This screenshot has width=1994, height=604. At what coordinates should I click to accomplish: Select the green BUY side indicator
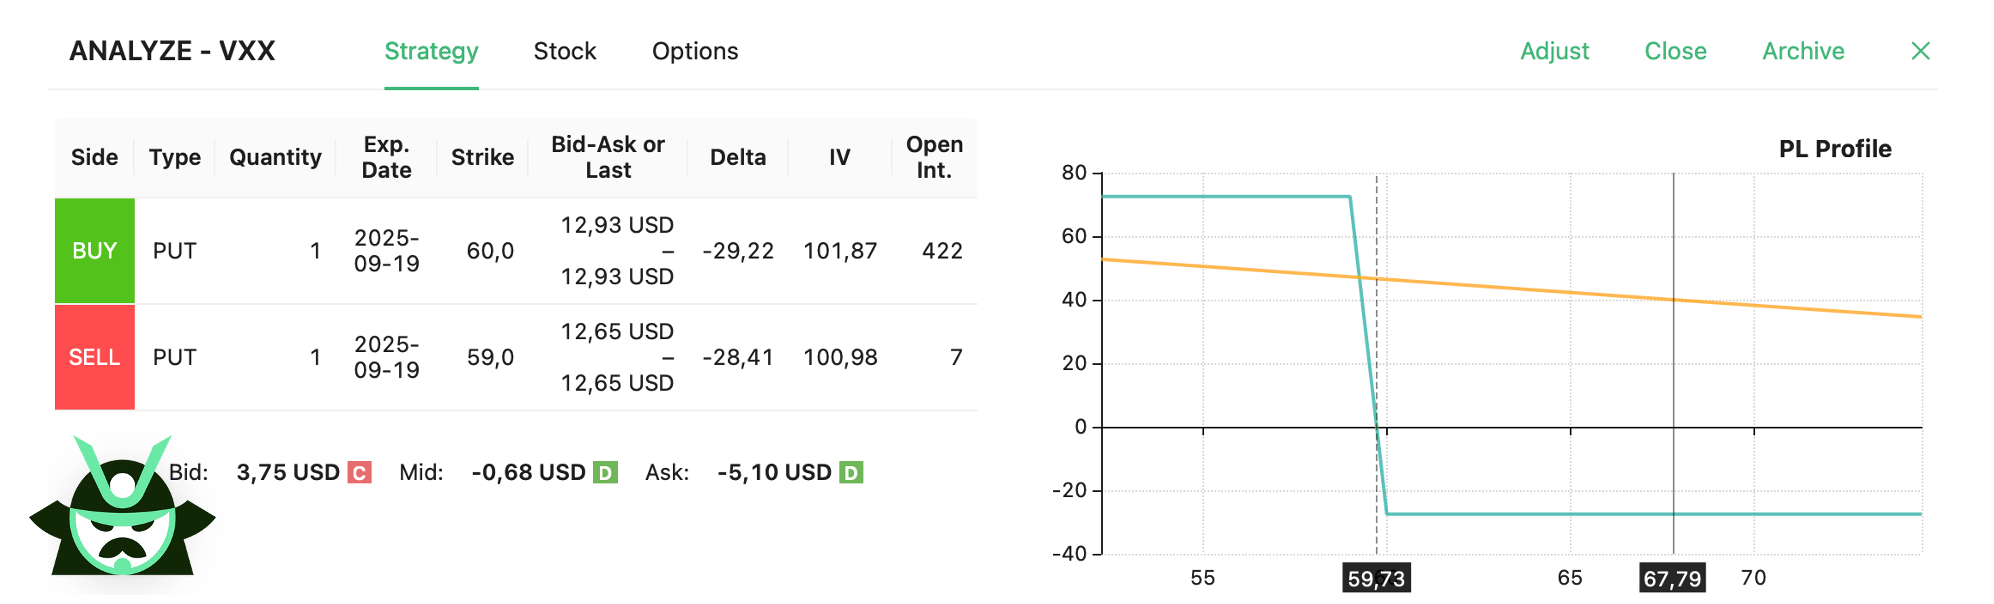click(94, 251)
